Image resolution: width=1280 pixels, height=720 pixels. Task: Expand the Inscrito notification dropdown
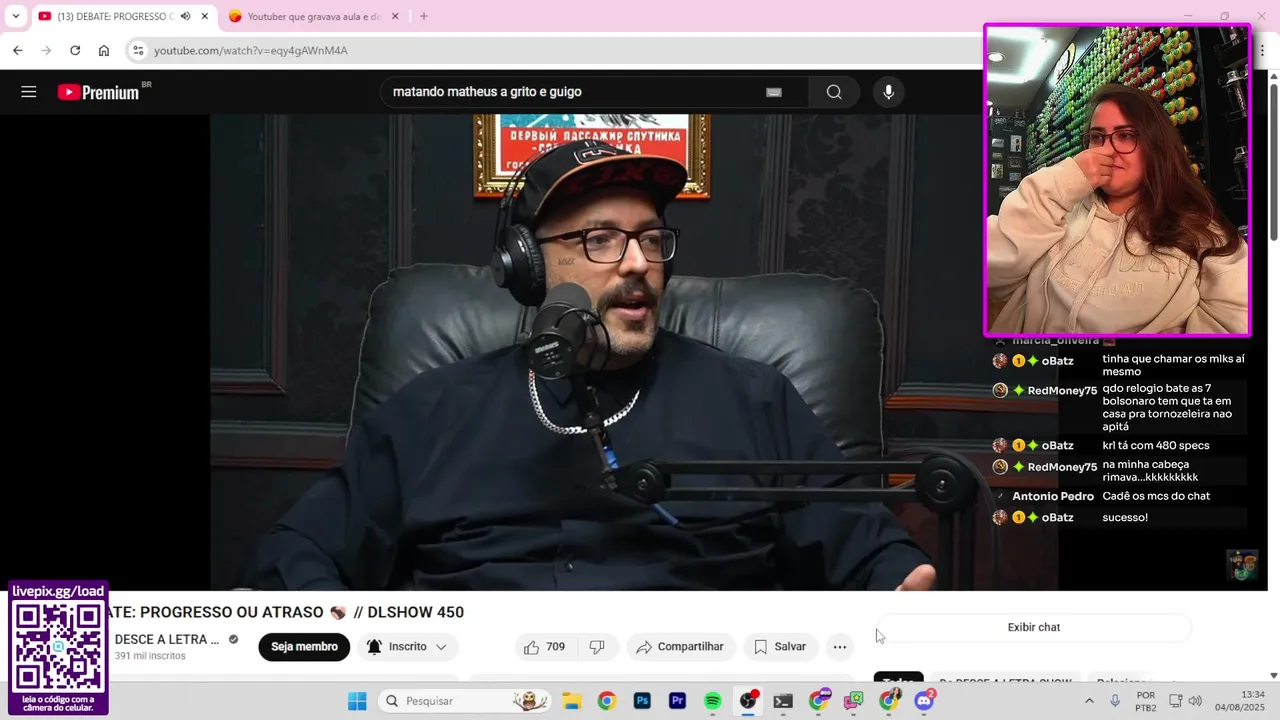pyautogui.click(x=408, y=647)
